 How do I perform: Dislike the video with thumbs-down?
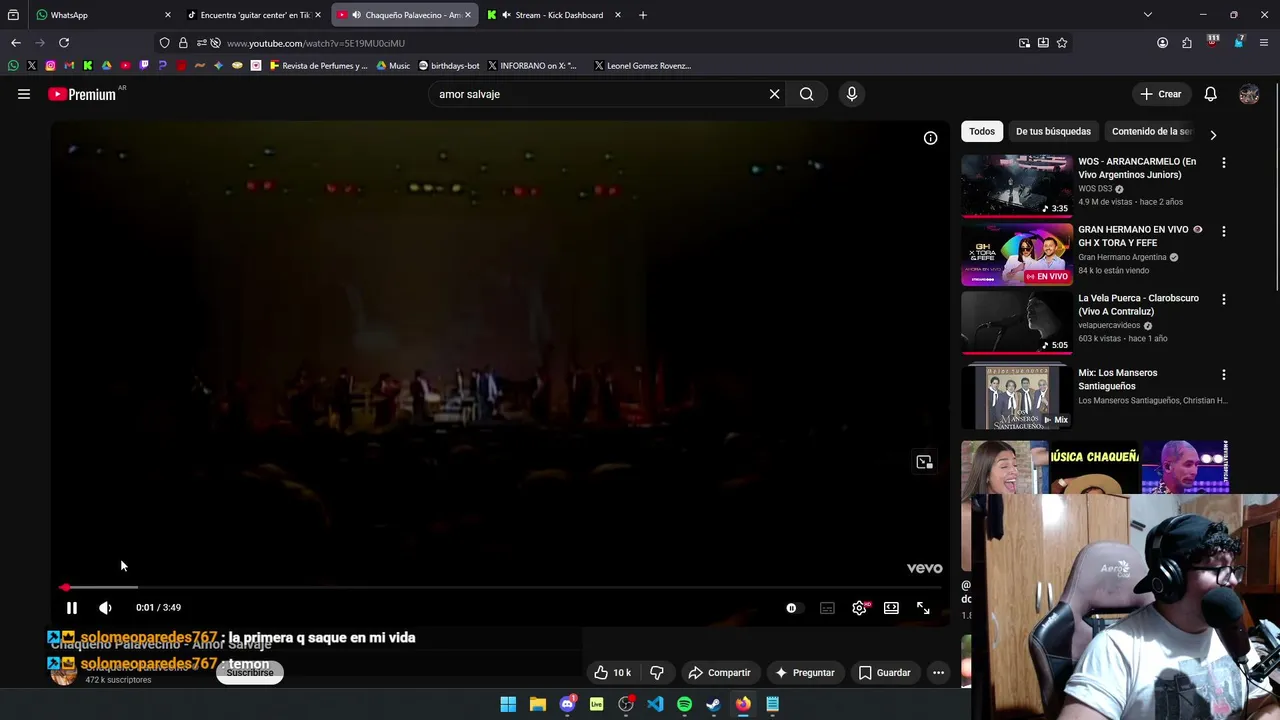pos(657,673)
